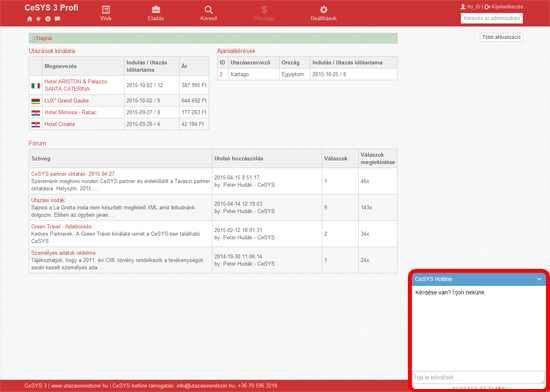This screenshot has height=392, width=550.
Task: Open the LUX* Grand Gaube offer
Action: [66, 101]
